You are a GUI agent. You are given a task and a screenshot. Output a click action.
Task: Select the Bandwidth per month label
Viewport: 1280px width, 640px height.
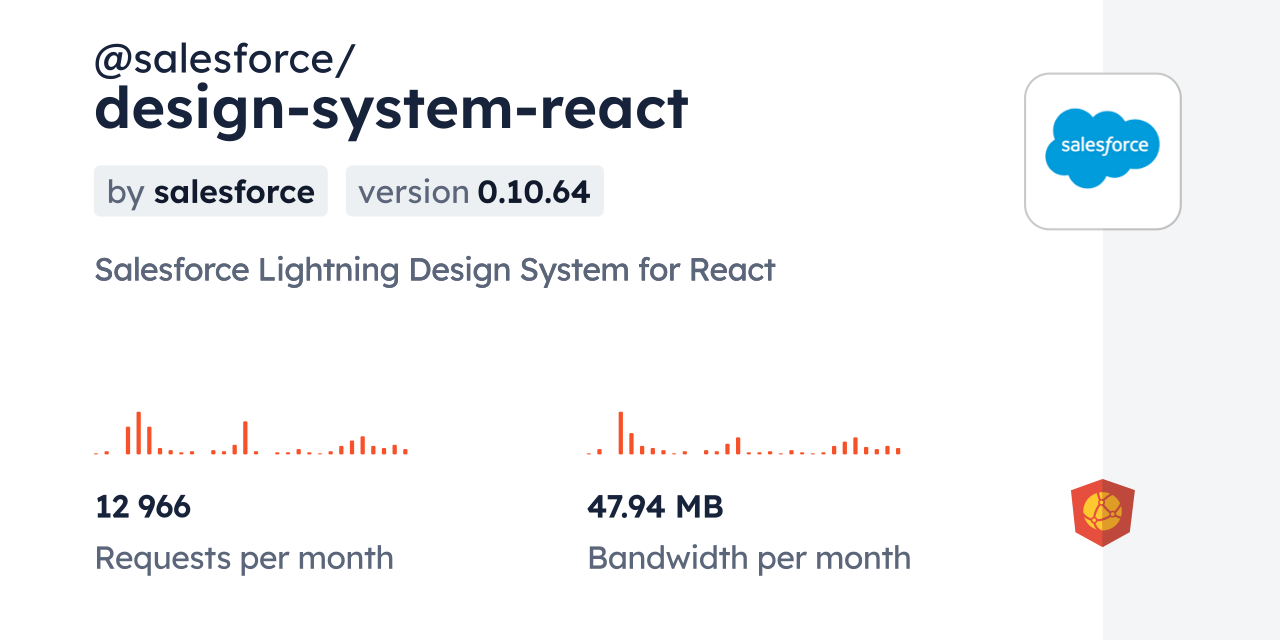[x=749, y=558]
